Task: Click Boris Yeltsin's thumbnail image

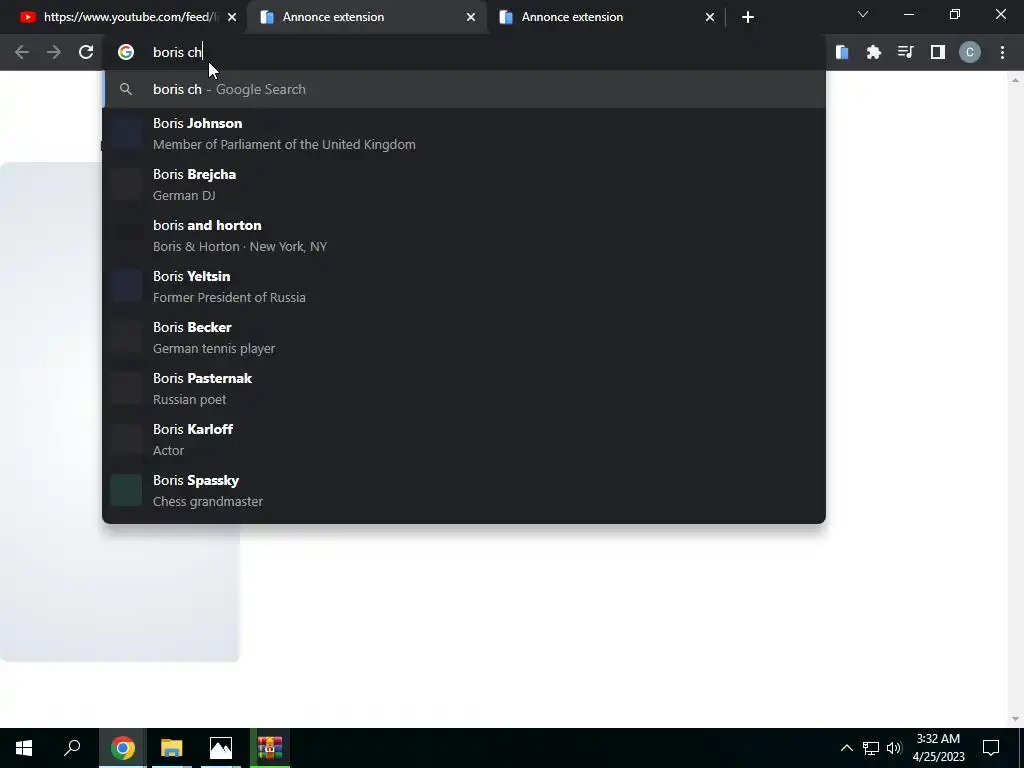Action: pyautogui.click(x=126, y=287)
